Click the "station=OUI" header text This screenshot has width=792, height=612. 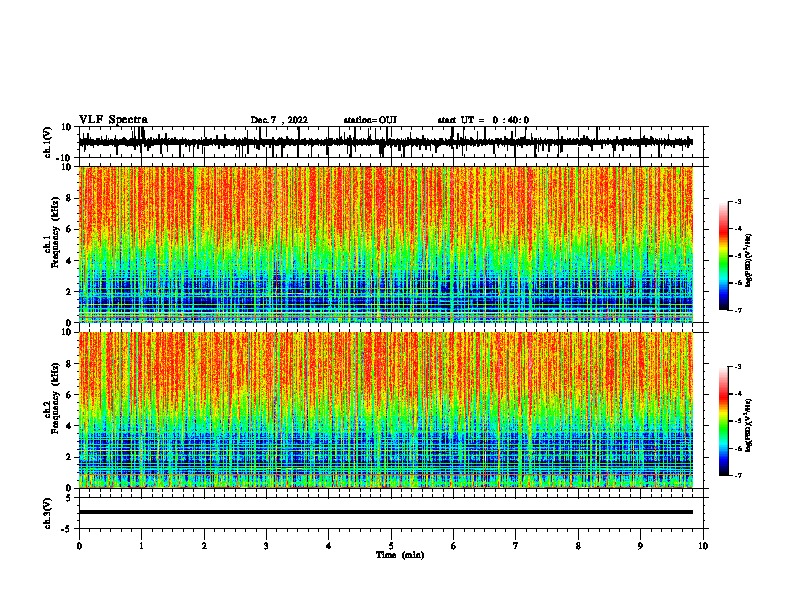(370, 120)
